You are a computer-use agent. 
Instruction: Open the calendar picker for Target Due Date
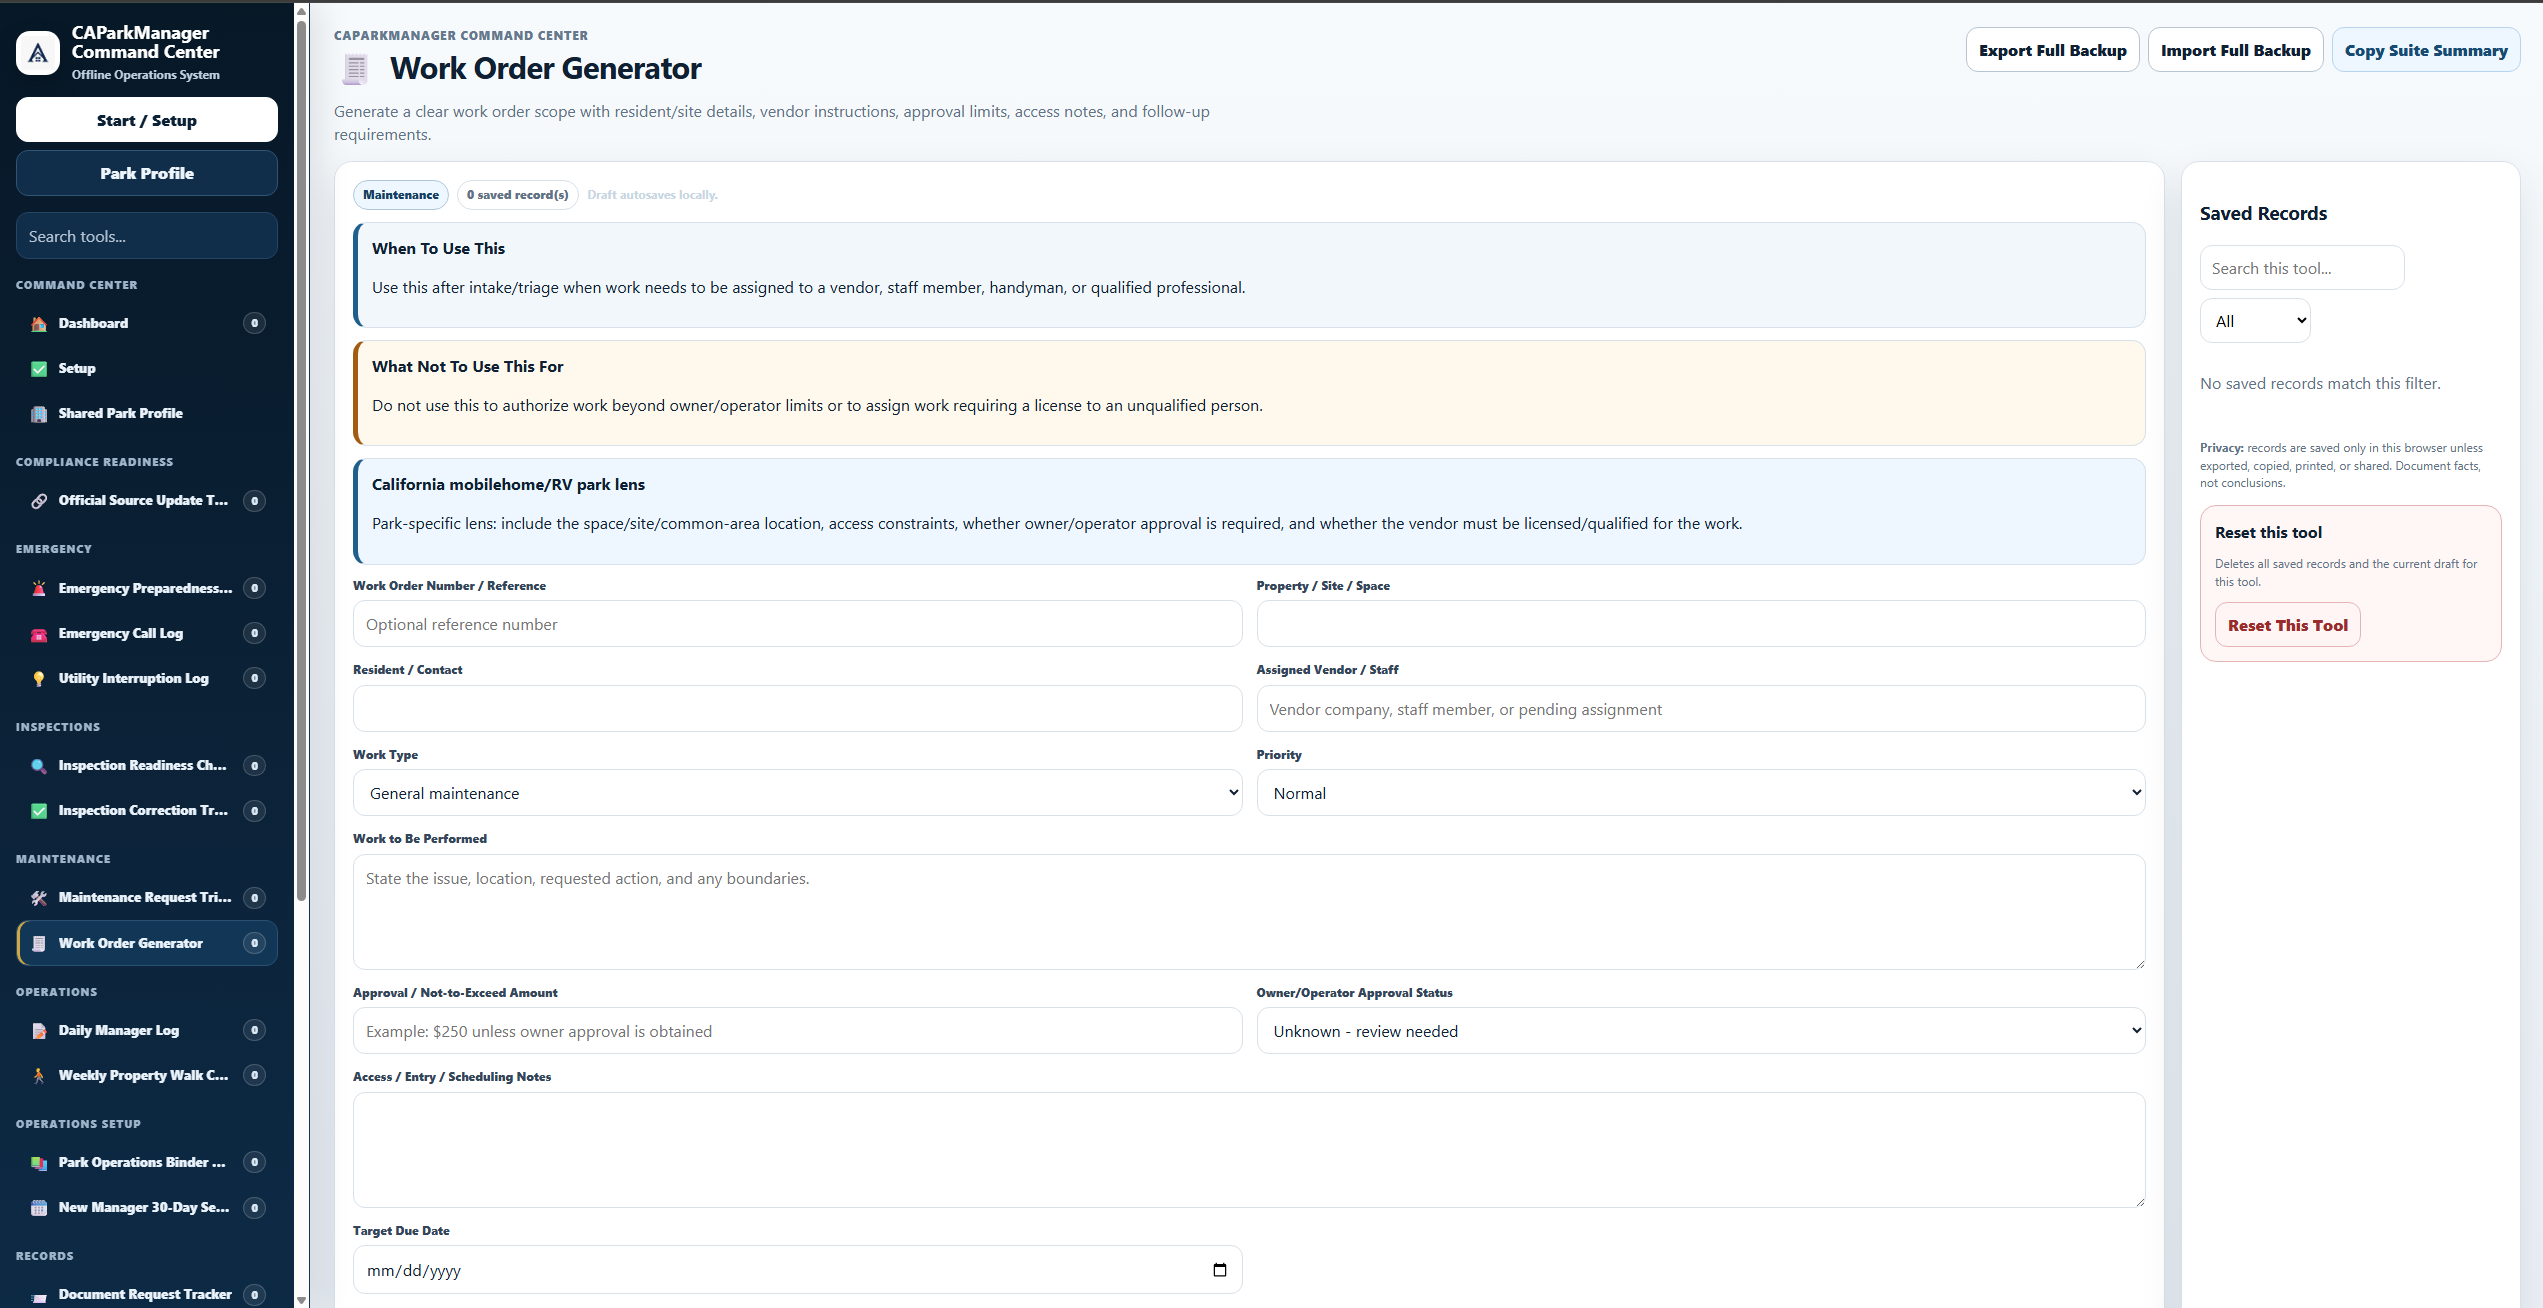click(1219, 1270)
